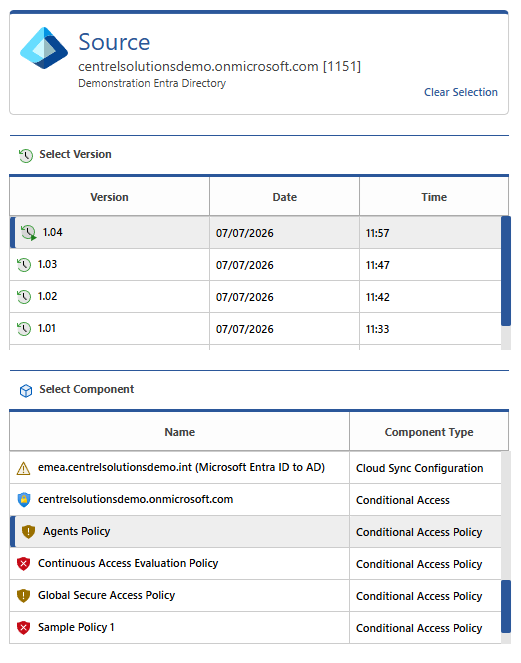
Task: Select Global Secure Access Policy
Action: [x=255, y=595]
